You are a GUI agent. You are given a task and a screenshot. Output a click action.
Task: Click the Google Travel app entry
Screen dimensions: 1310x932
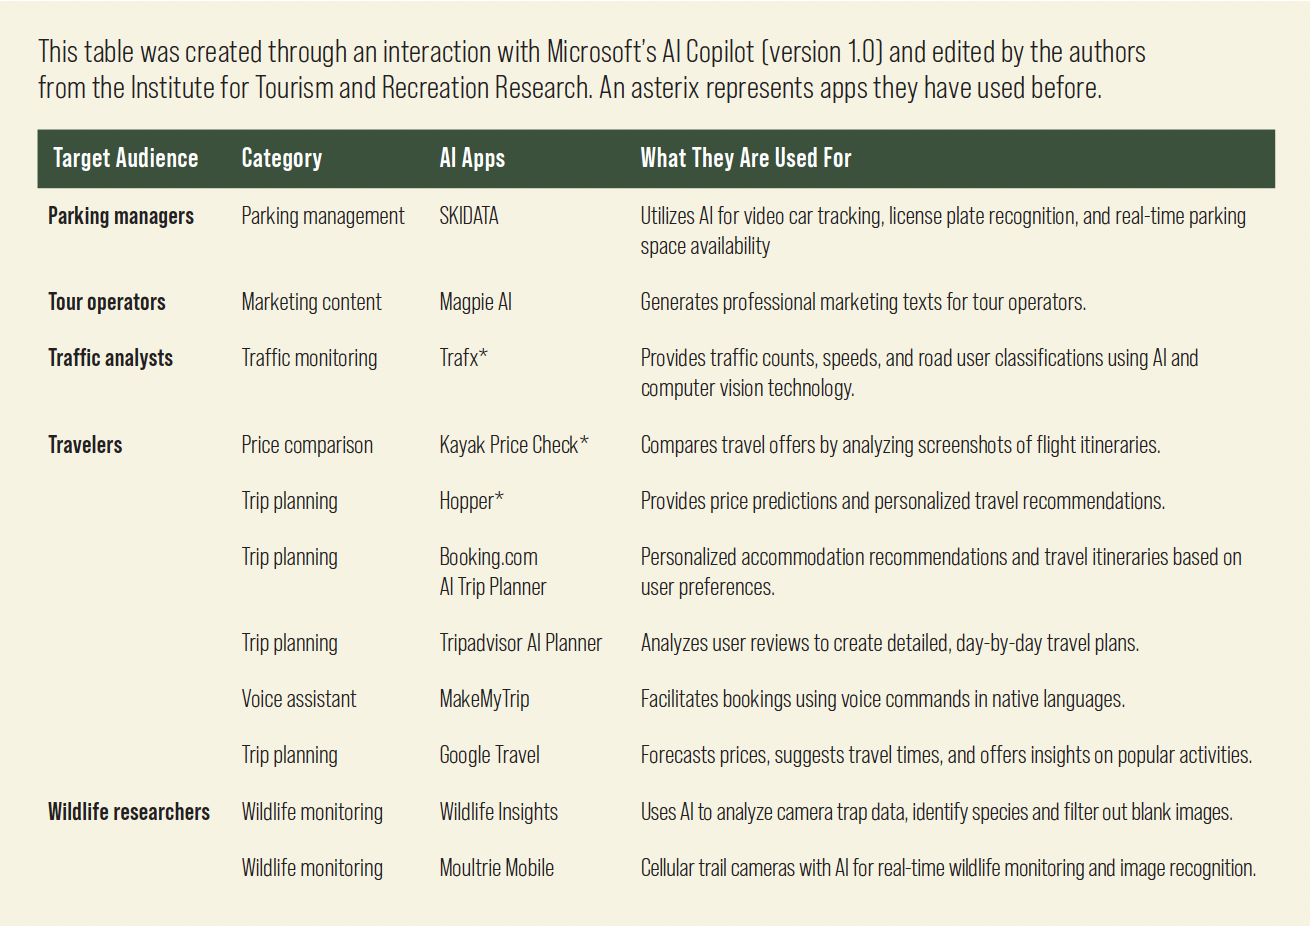(489, 755)
